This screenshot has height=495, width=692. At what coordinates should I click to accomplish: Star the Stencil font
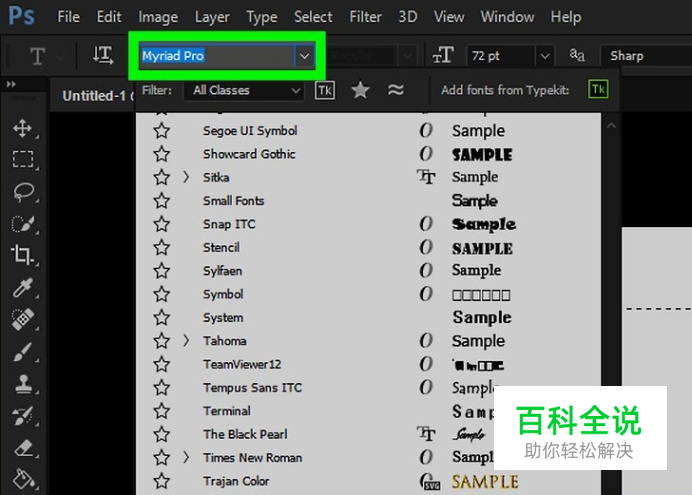click(x=162, y=248)
